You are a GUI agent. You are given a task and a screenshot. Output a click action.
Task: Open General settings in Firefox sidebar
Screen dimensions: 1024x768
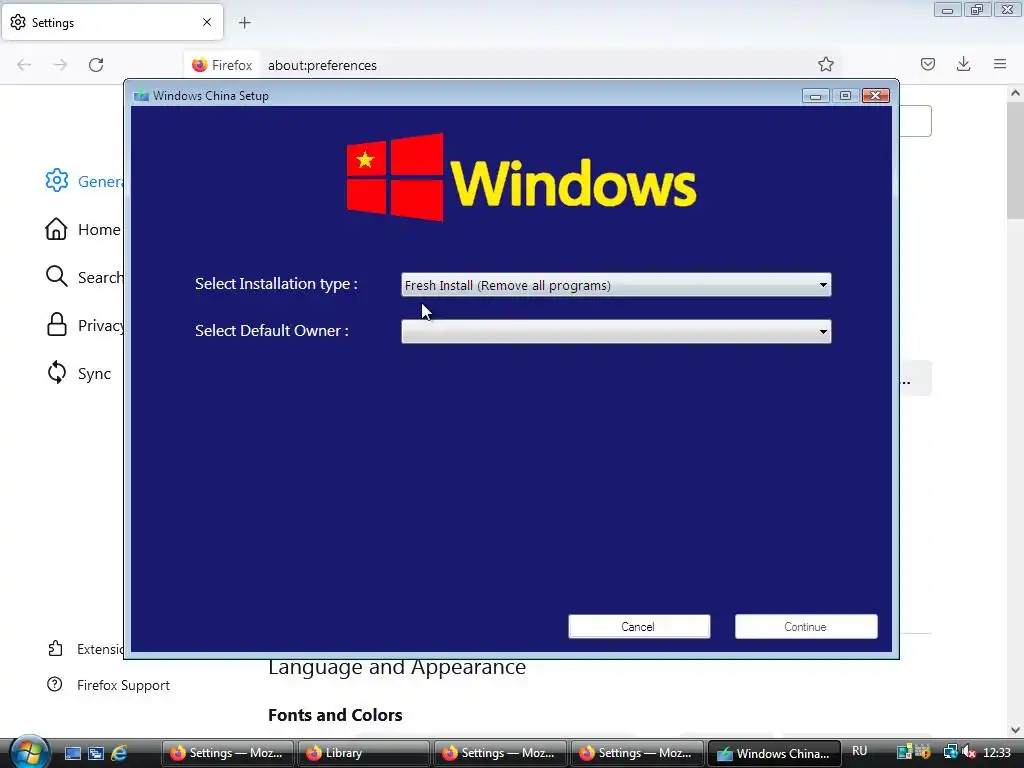83,181
